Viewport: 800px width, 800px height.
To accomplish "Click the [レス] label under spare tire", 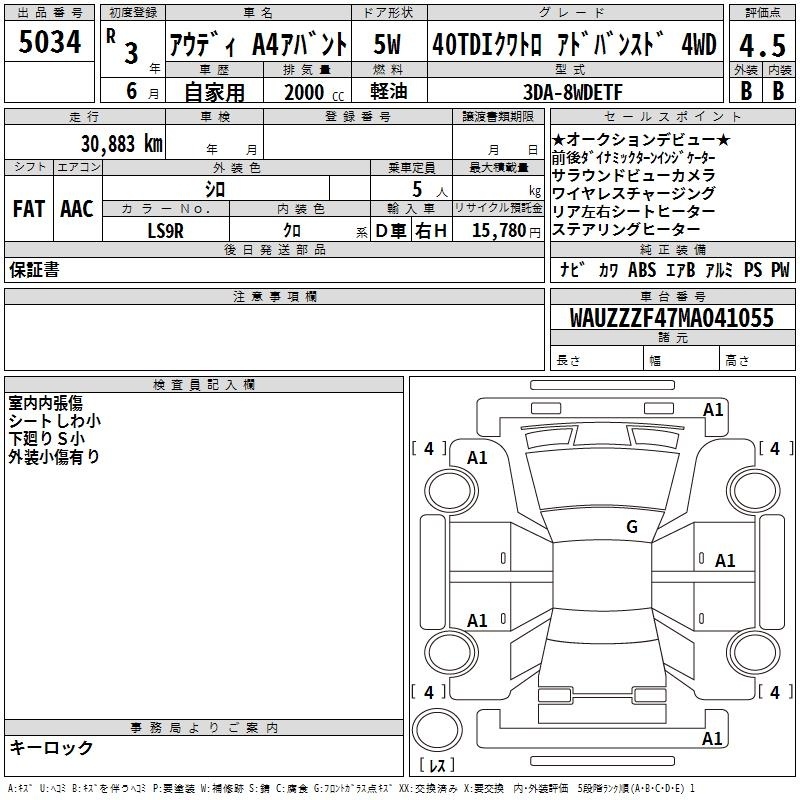I will [437, 766].
